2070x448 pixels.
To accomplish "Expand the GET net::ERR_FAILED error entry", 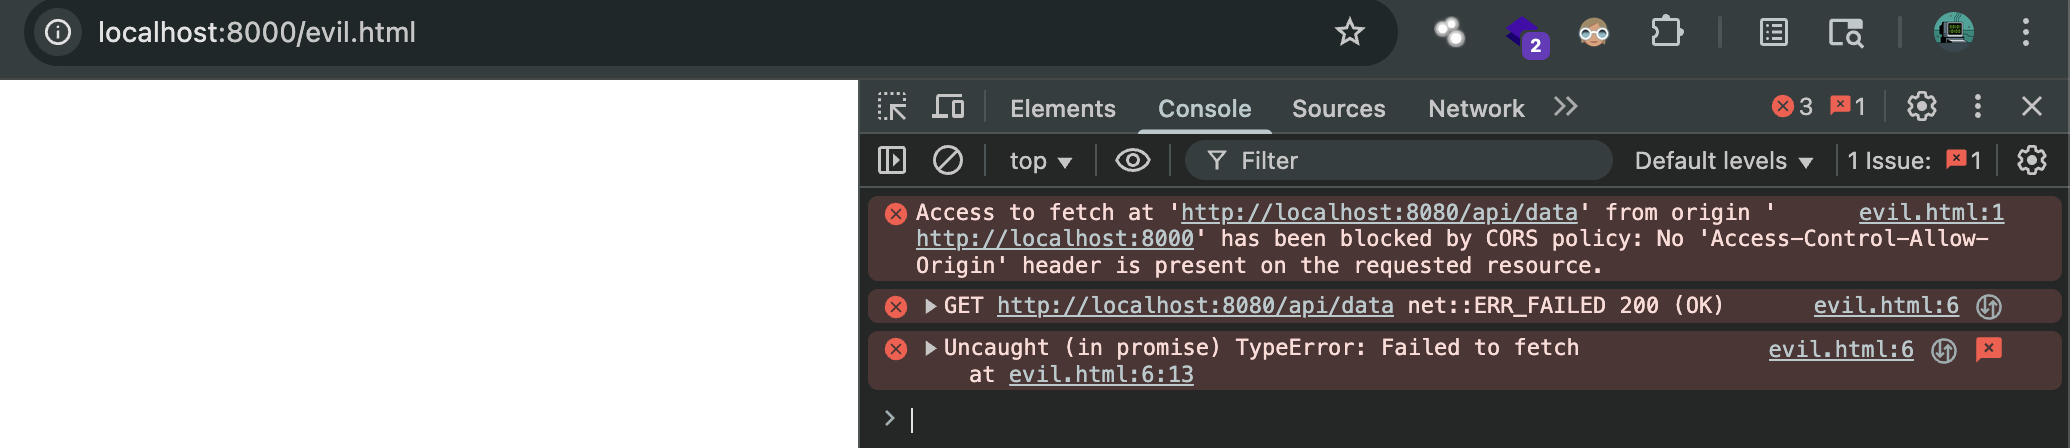I will pos(931,306).
